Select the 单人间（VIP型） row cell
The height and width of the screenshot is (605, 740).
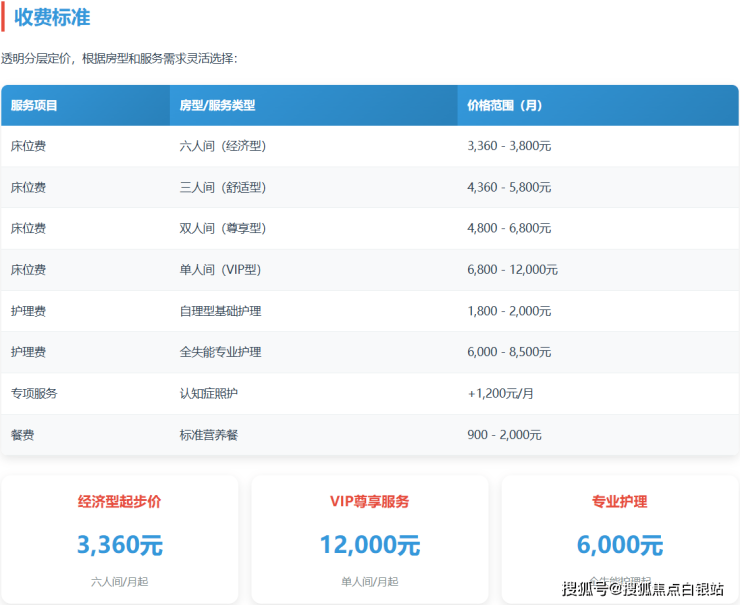pos(222,270)
